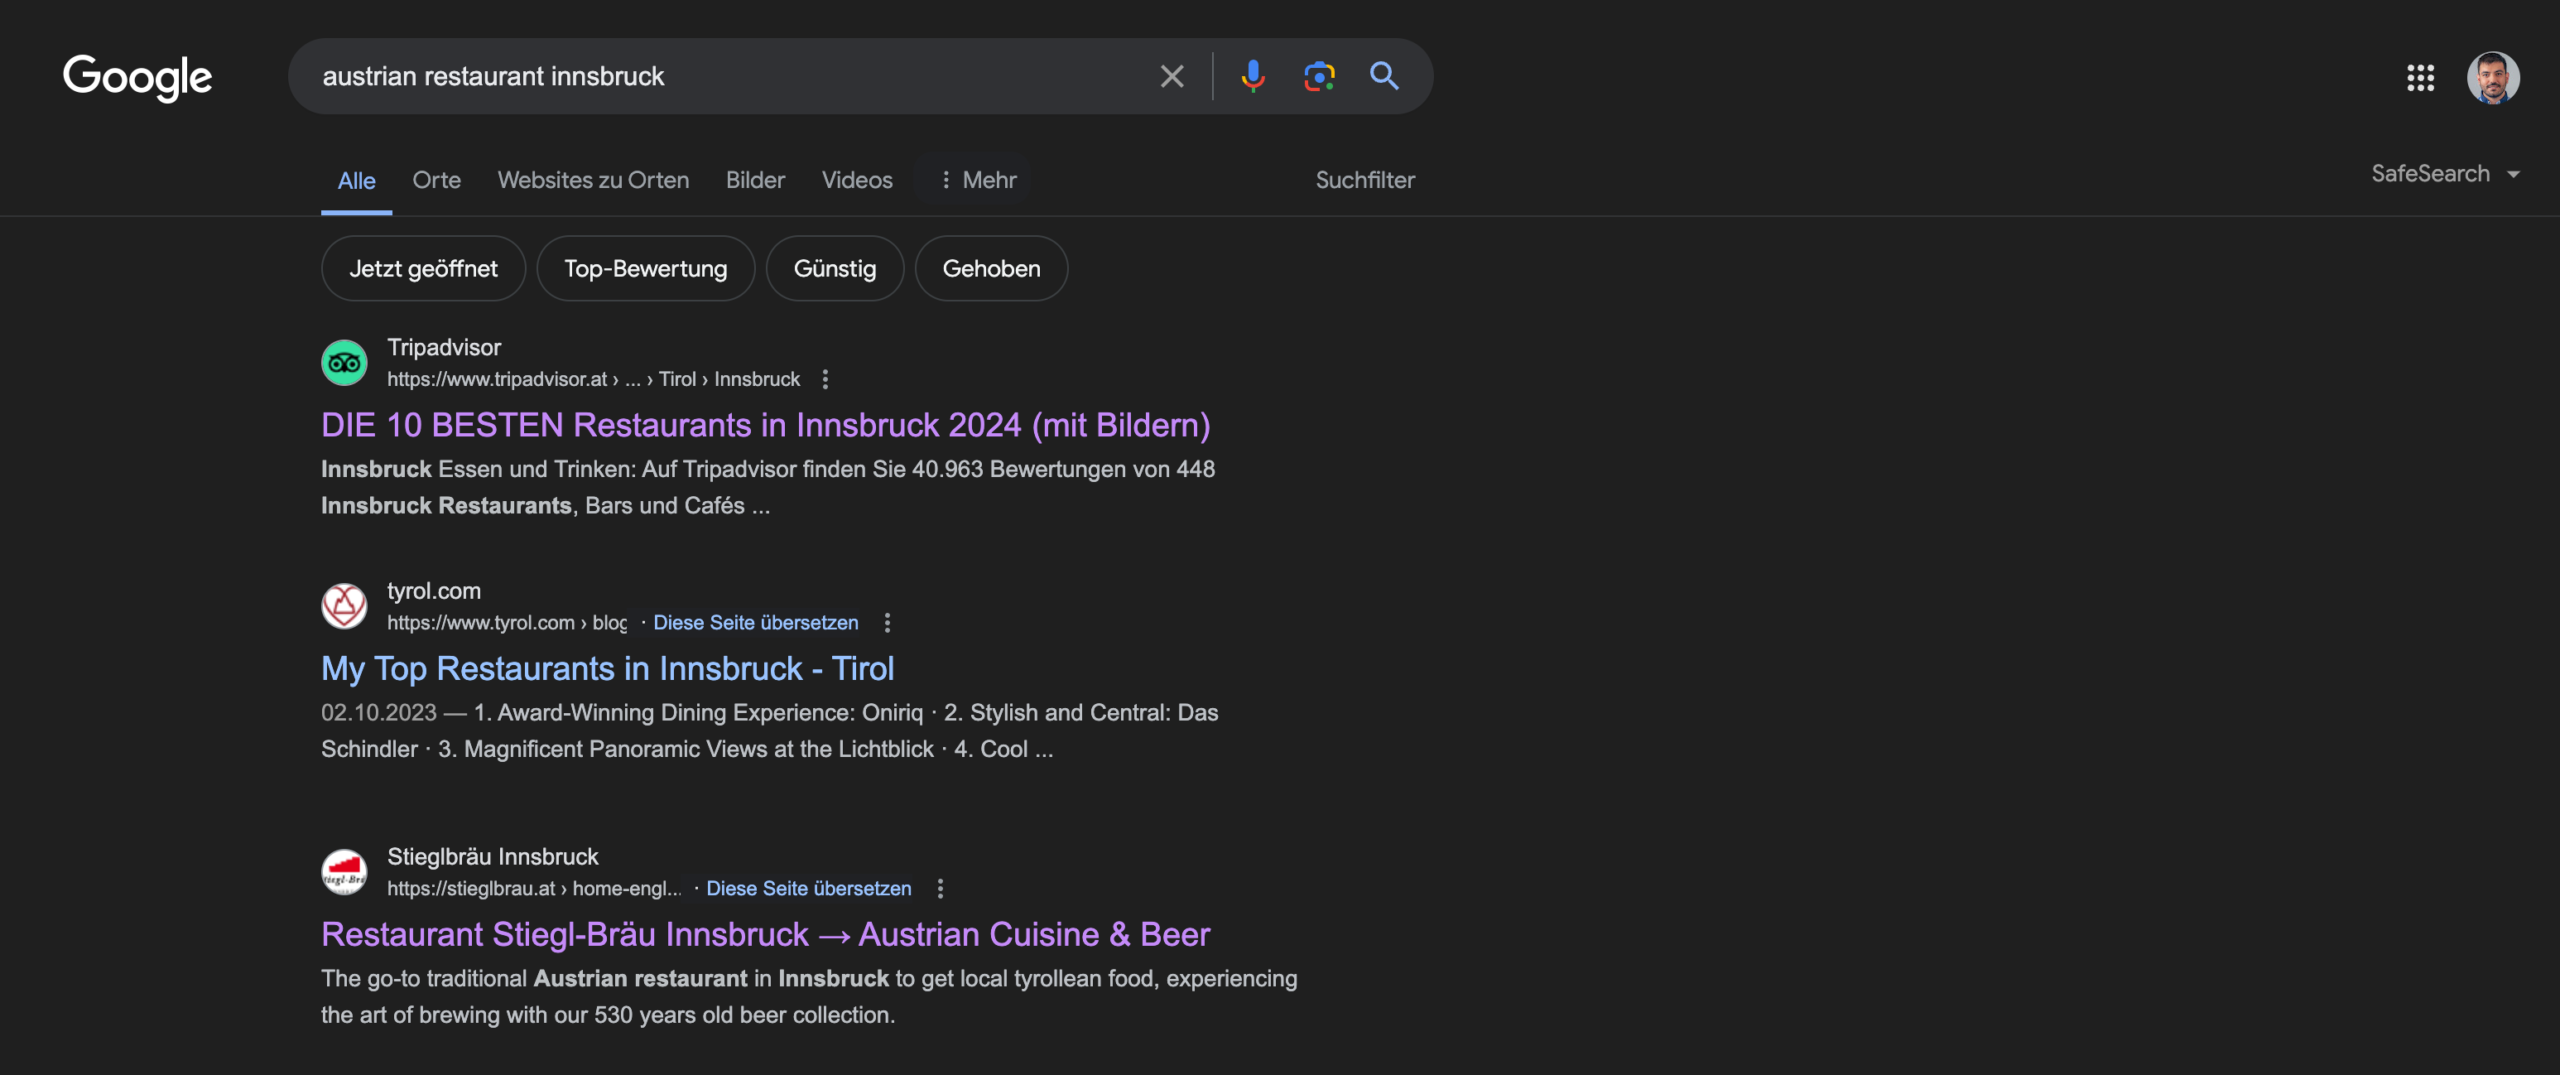Open three-dot menu for tyrol.com result
This screenshot has width=2560, height=1075.
pyautogui.click(x=887, y=623)
